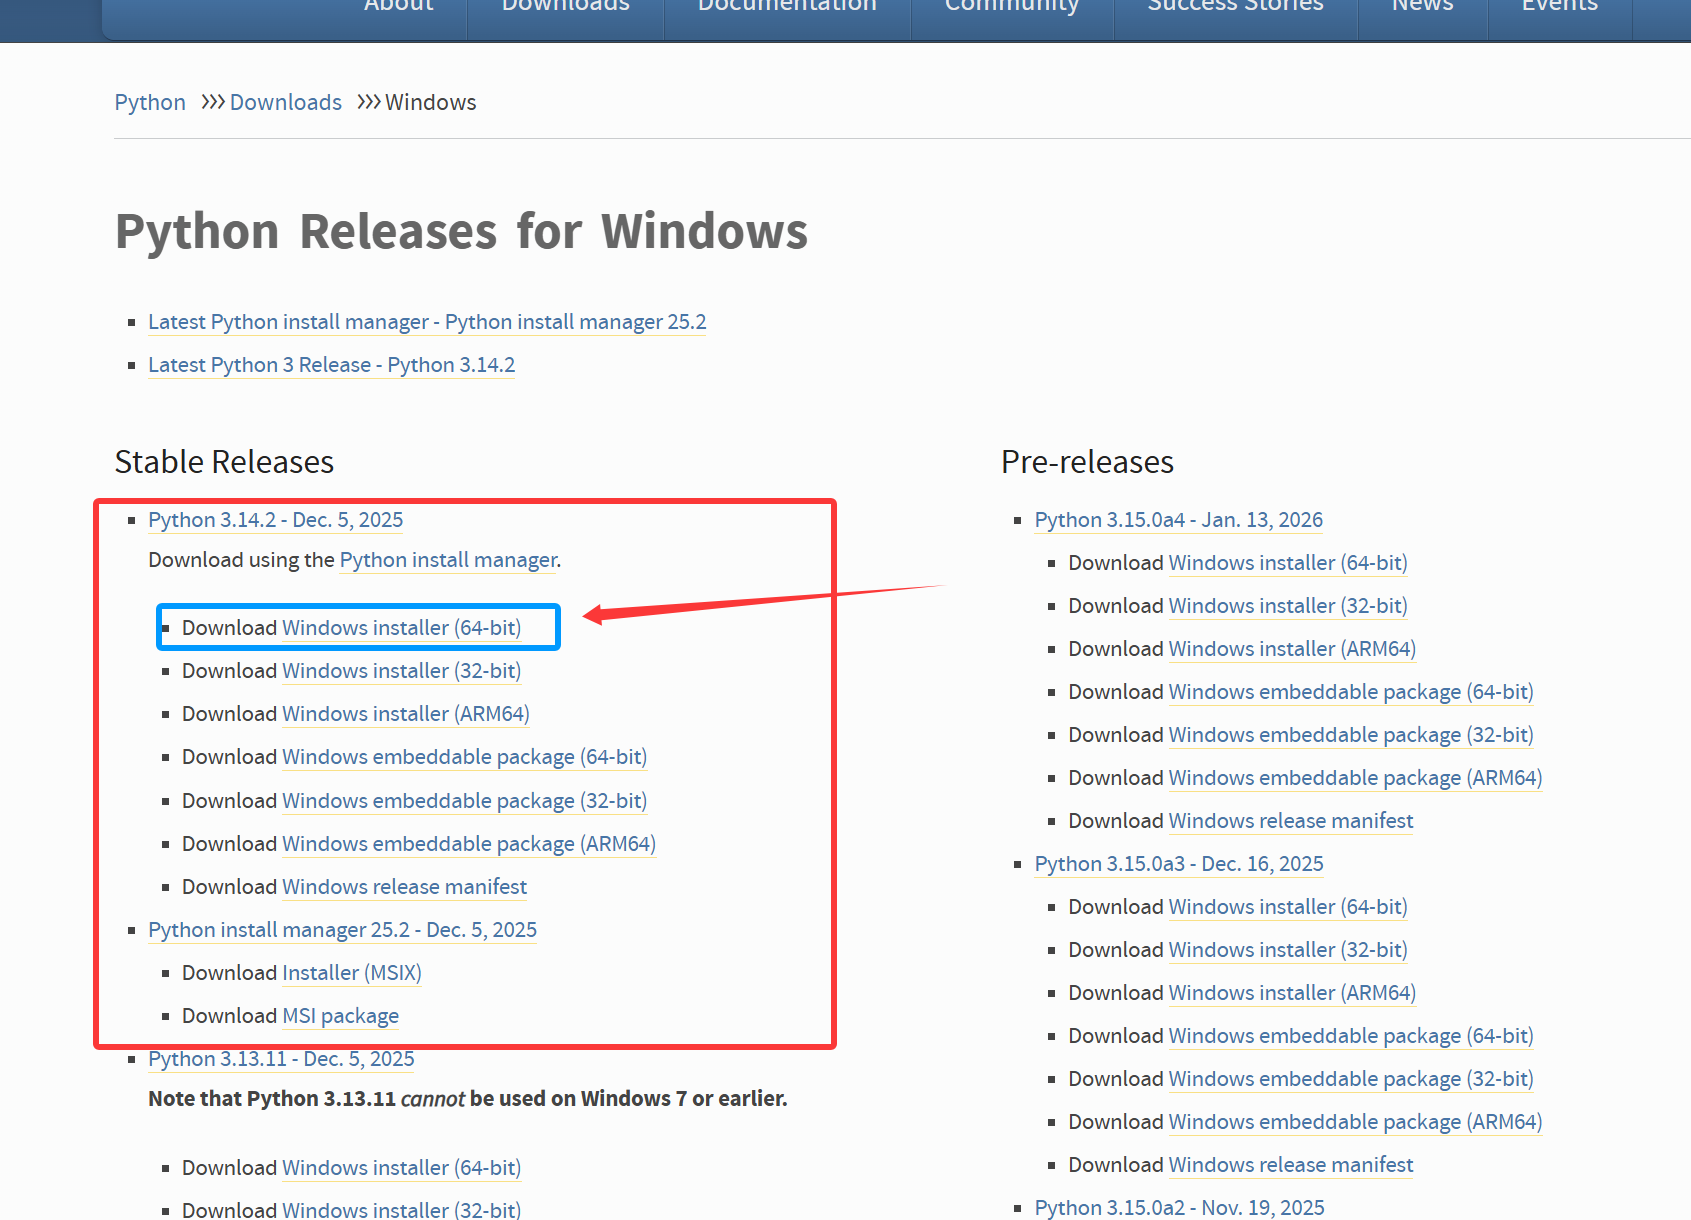Download 3.15.0a3 embeddable package (ARM64)
This screenshot has height=1220, width=1691.
pyautogui.click(x=1356, y=1122)
